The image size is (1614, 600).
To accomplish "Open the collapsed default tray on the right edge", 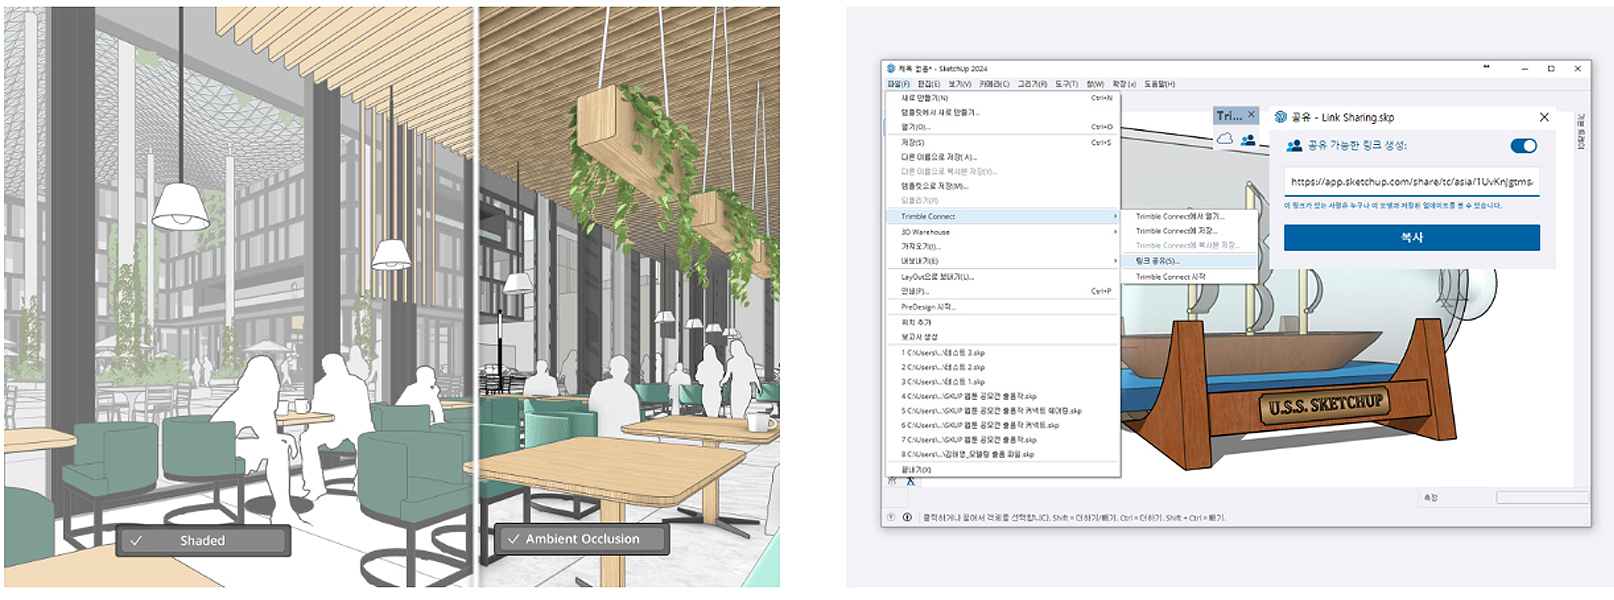I will (x=1581, y=131).
